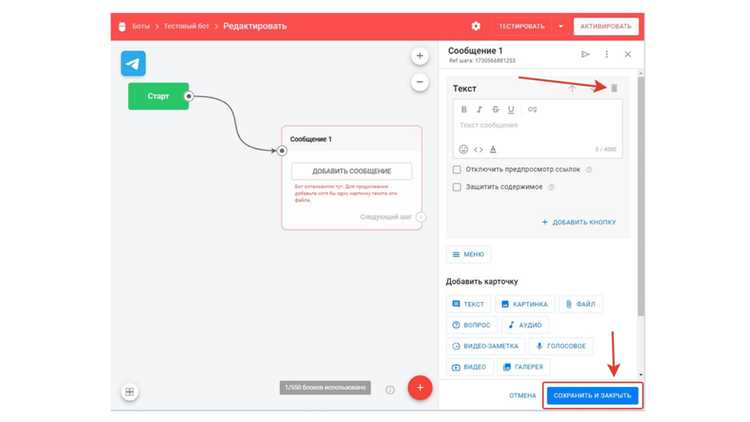The image size is (750, 422).
Task: Open the canvas grid layout button
Action: (x=130, y=392)
